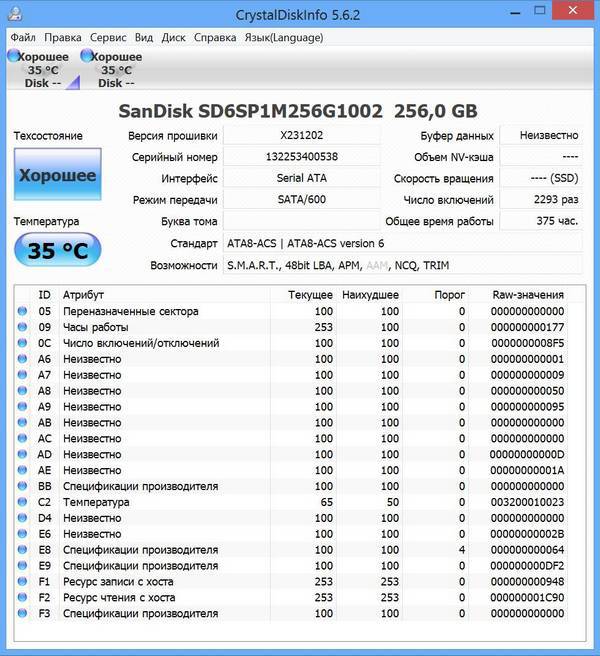
Task: Open the Вид menu
Action: pos(144,38)
